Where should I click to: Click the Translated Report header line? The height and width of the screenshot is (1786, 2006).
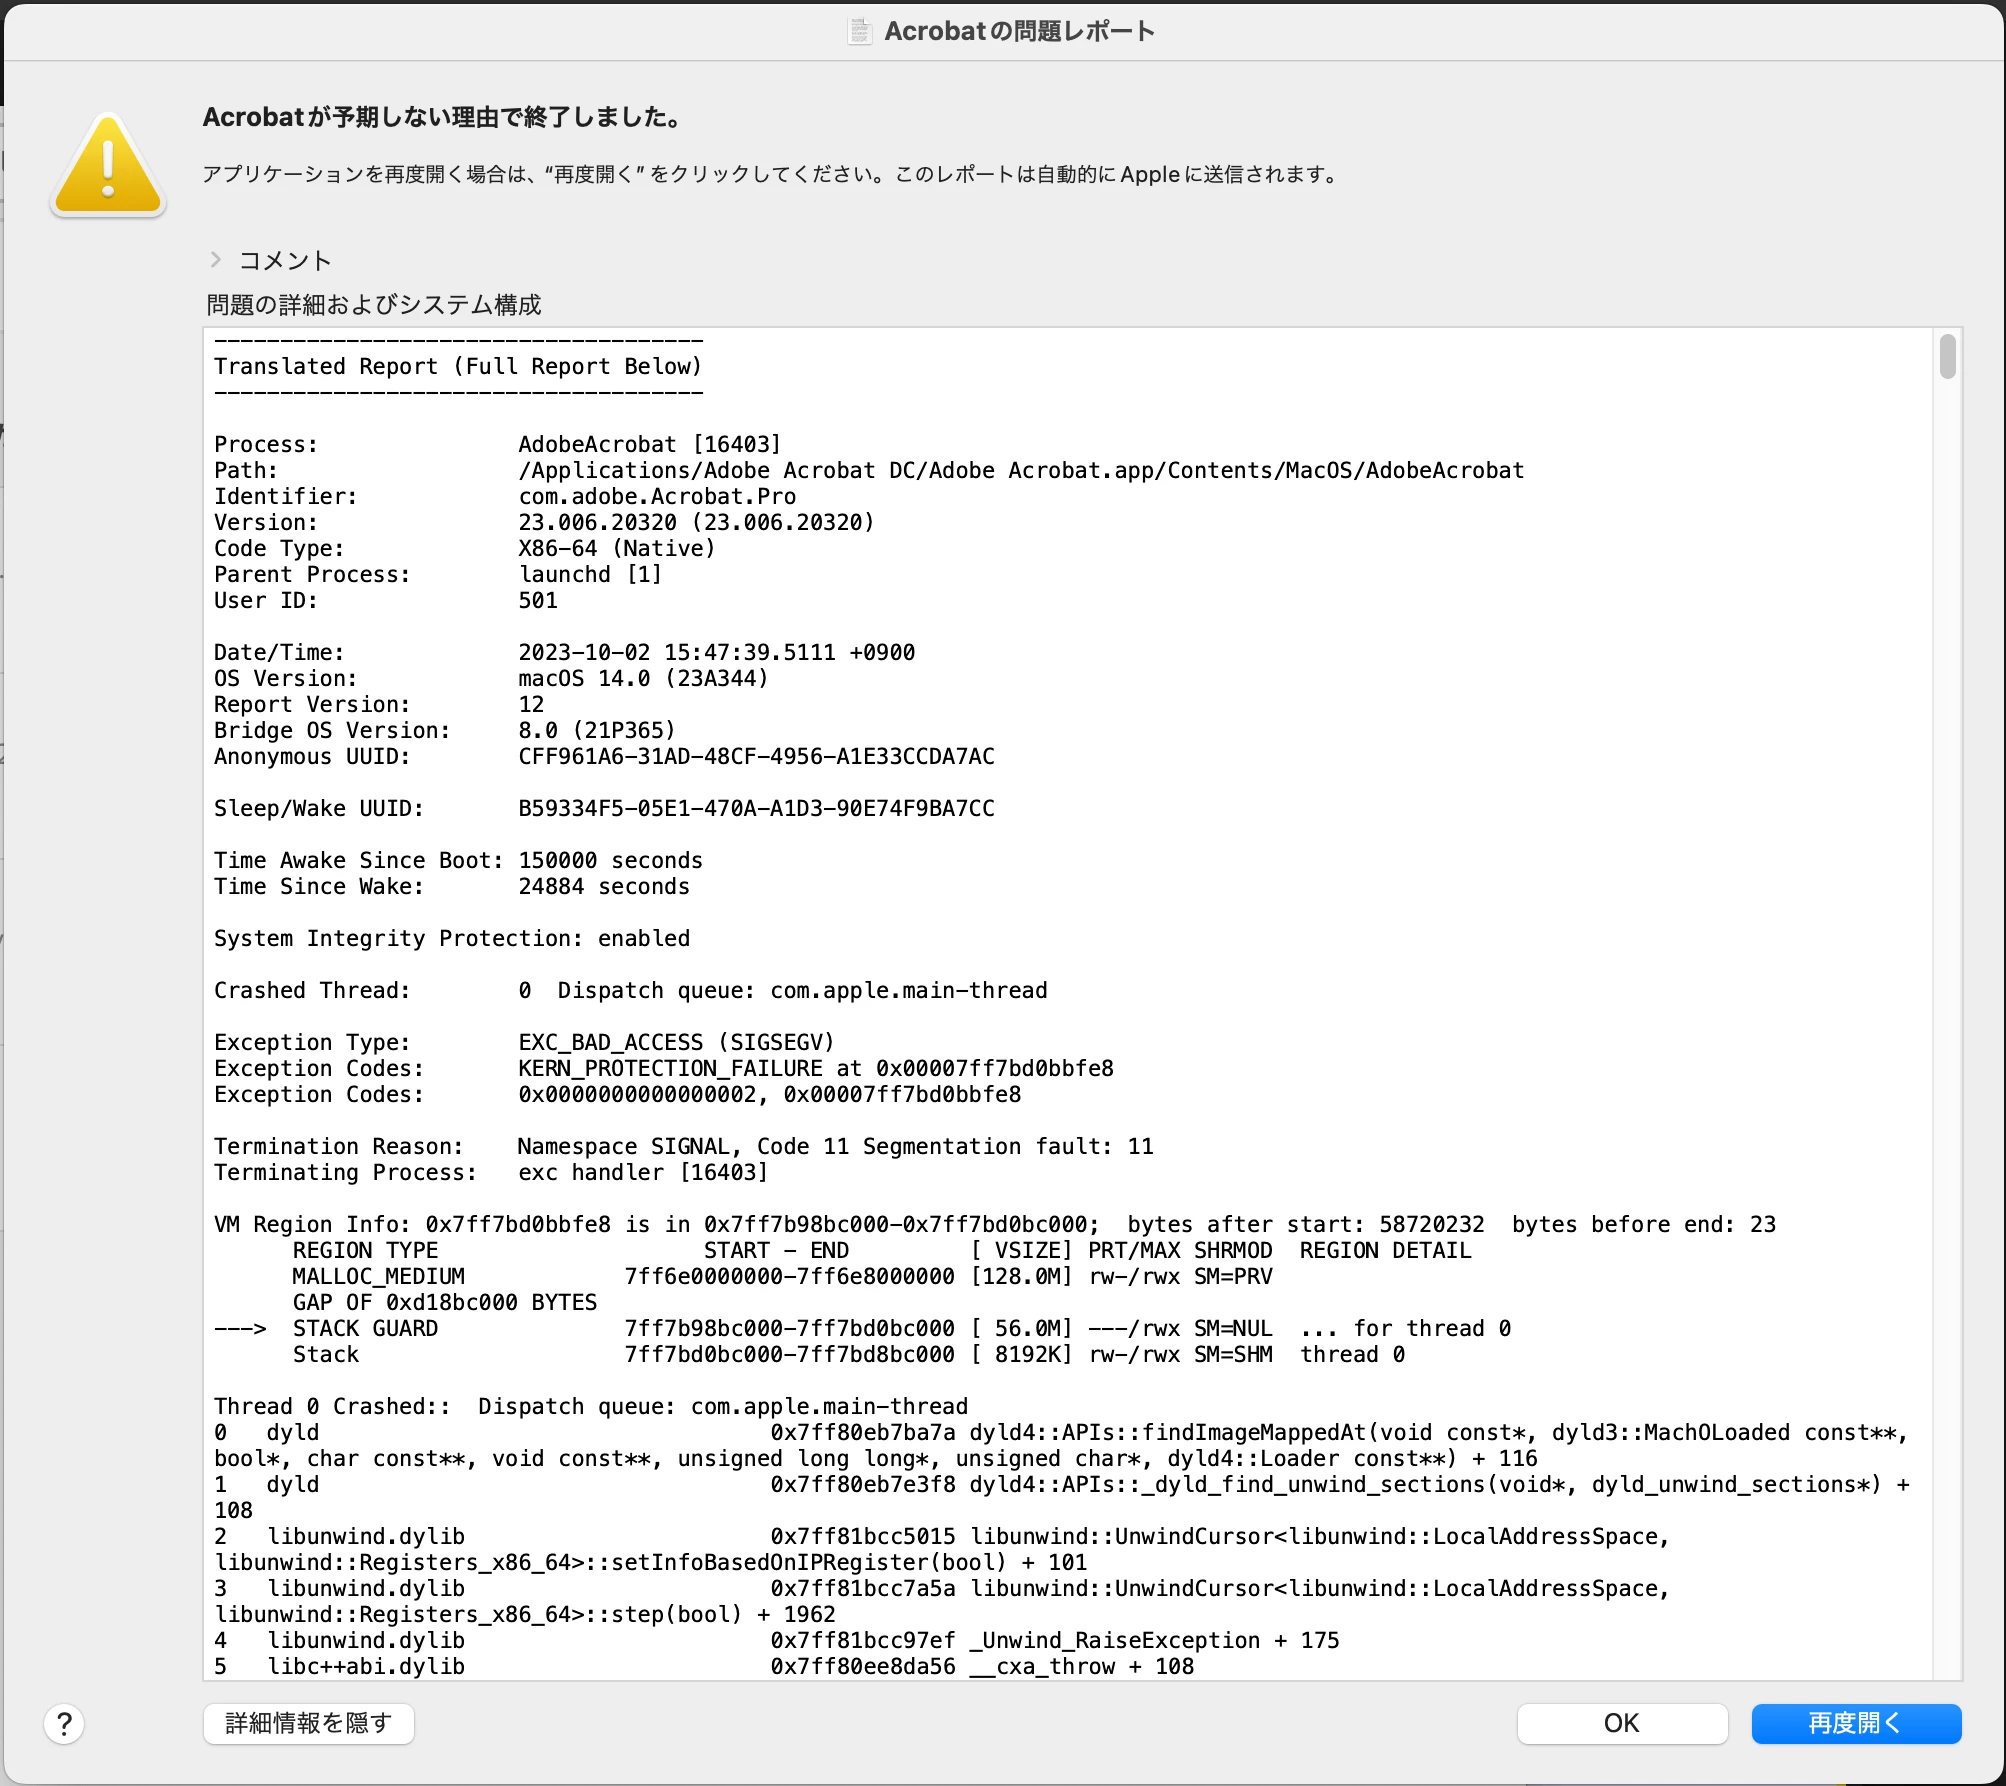click(x=458, y=366)
